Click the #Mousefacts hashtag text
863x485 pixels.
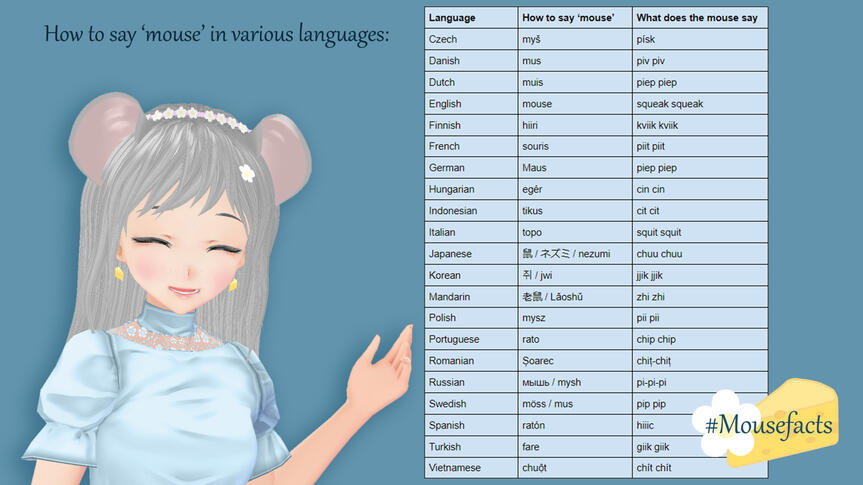[767, 425]
